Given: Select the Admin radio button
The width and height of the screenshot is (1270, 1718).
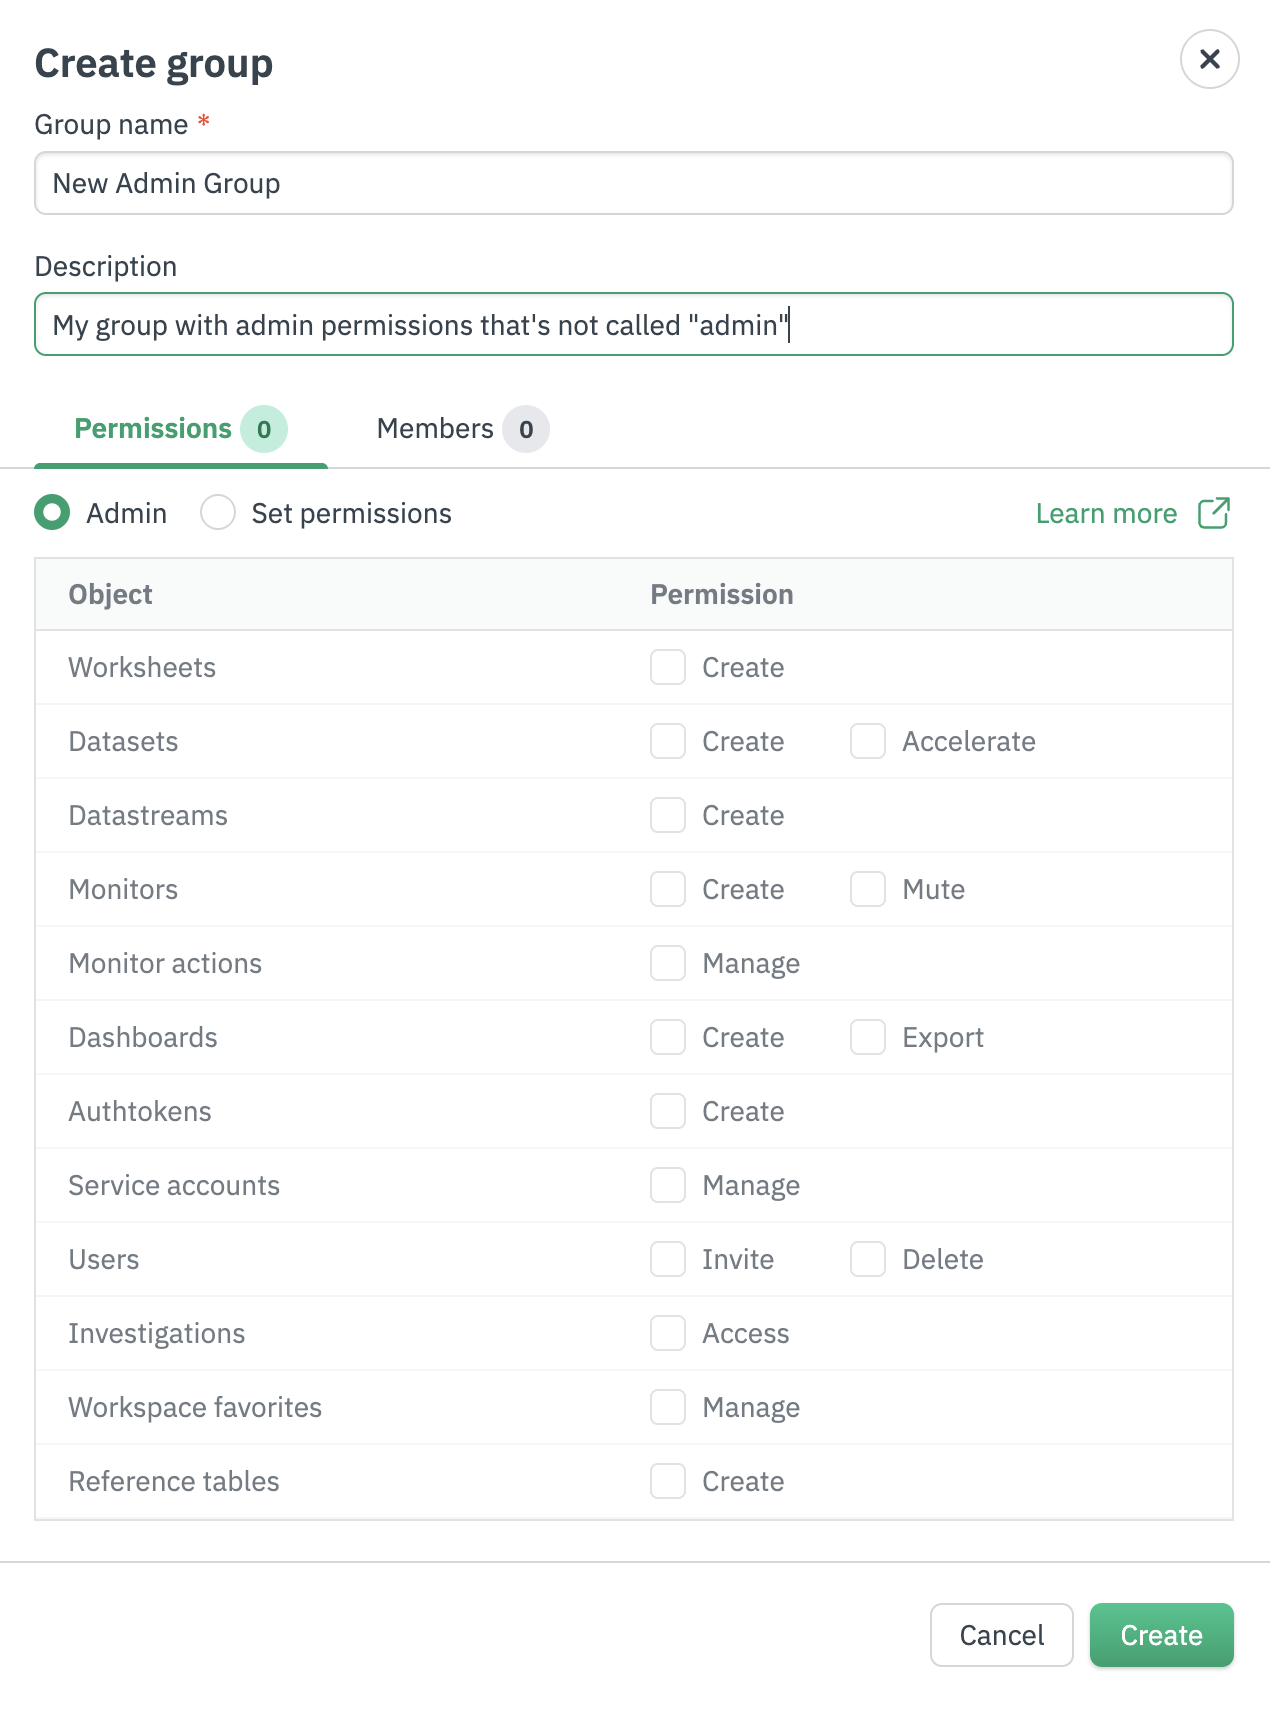Looking at the screenshot, I should (x=52, y=513).
